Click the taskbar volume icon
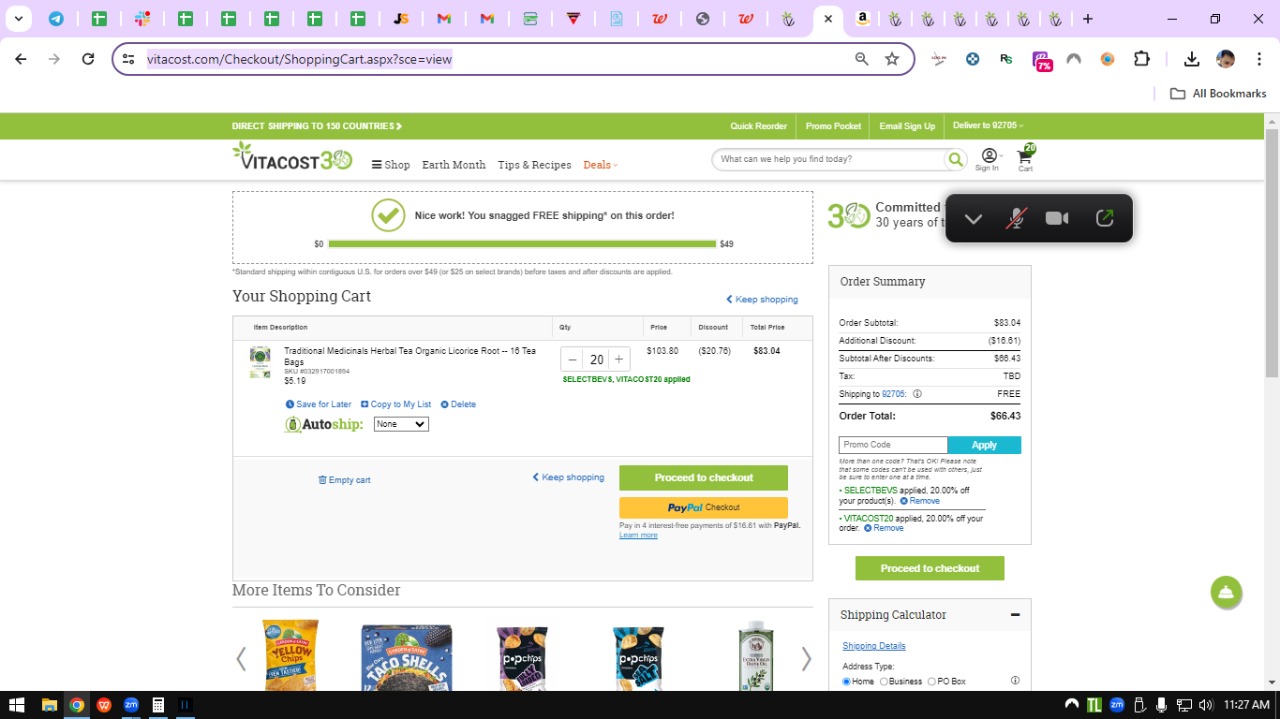The width and height of the screenshot is (1280, 719). tap(1205, 705)
